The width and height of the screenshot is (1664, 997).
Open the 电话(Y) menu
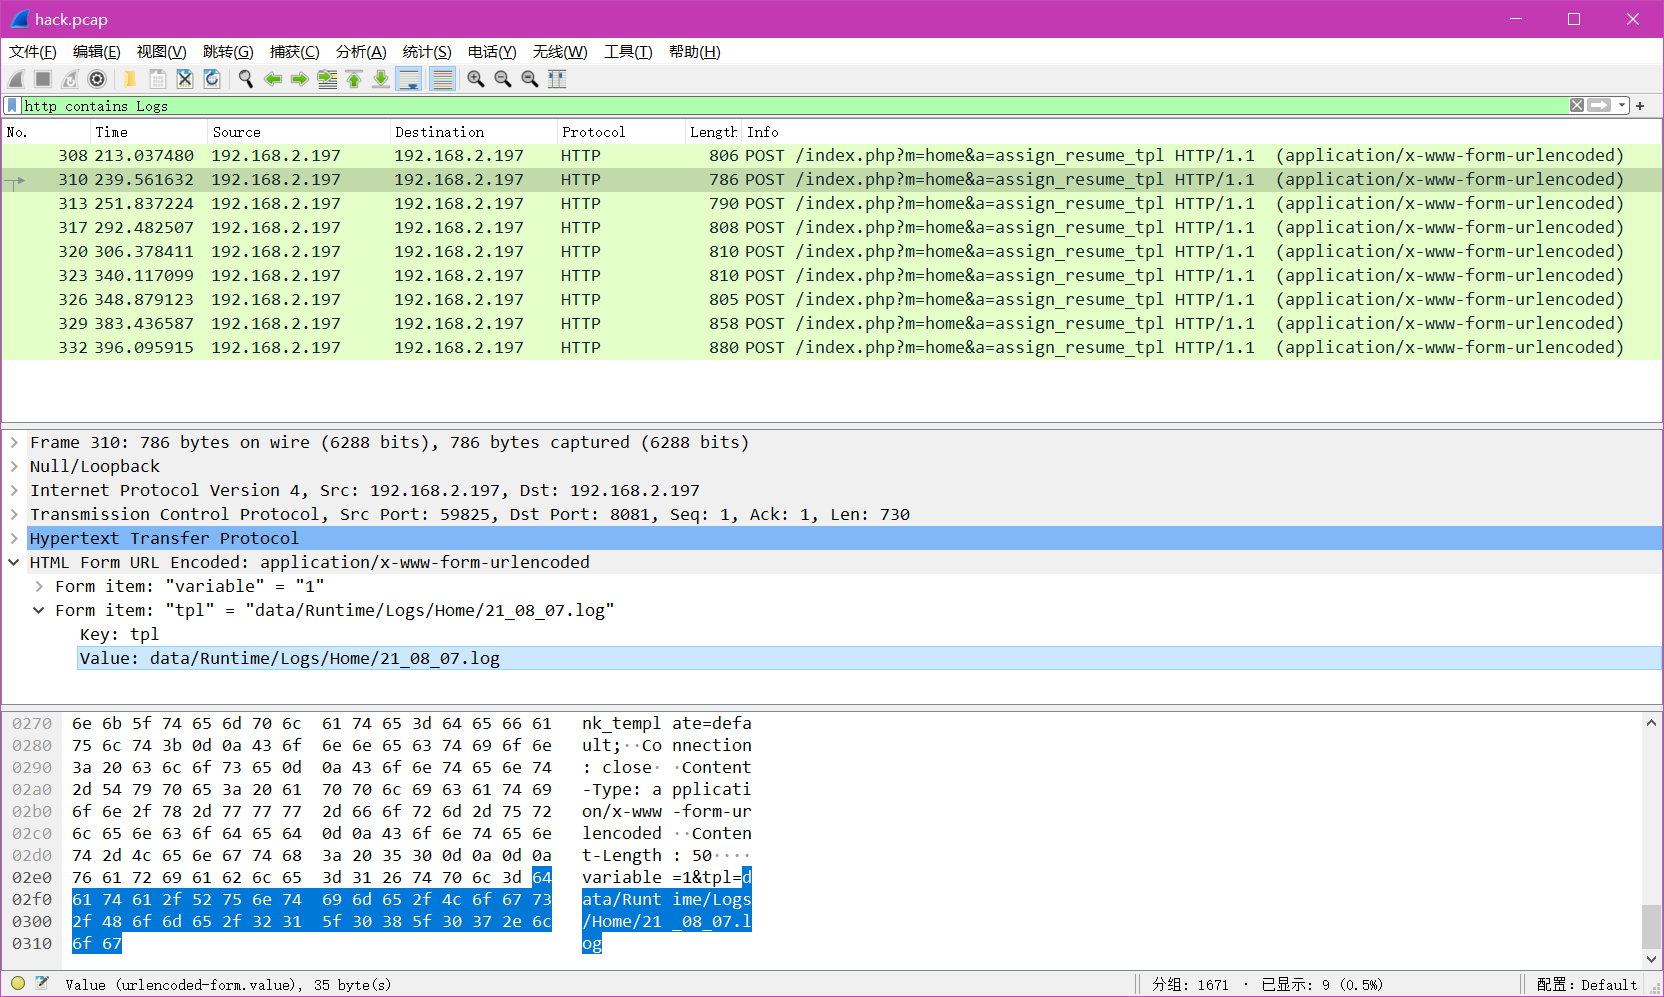click(x=492, y=52)
